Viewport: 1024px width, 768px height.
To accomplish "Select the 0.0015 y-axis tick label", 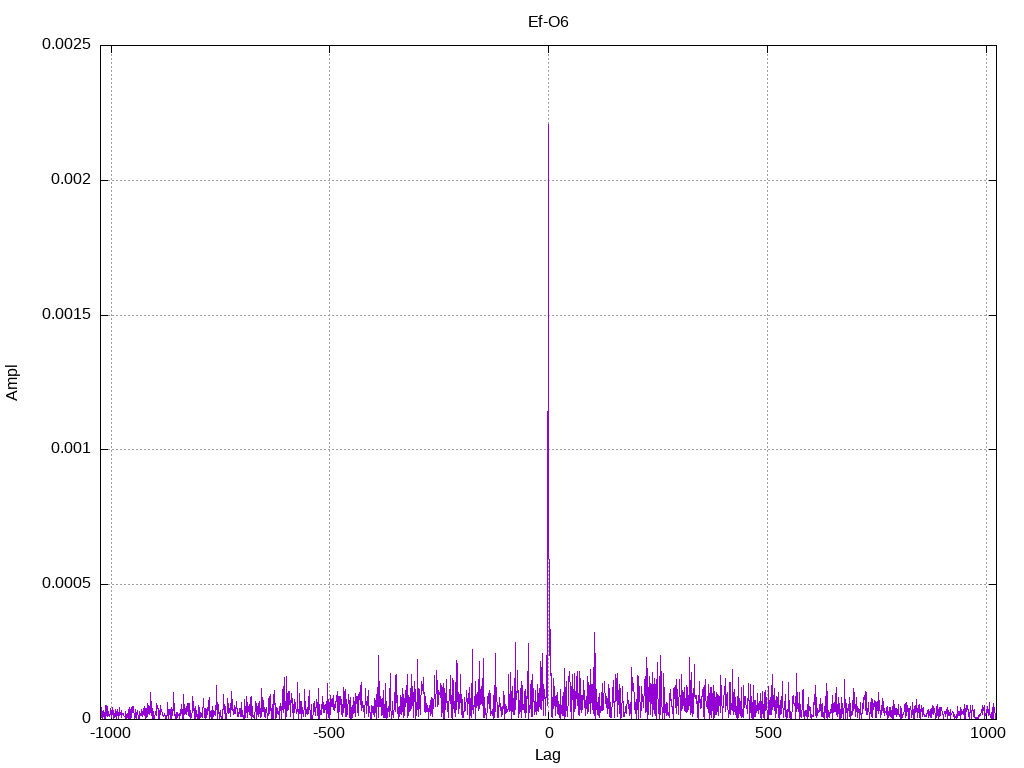I will (x=67, y=314).
